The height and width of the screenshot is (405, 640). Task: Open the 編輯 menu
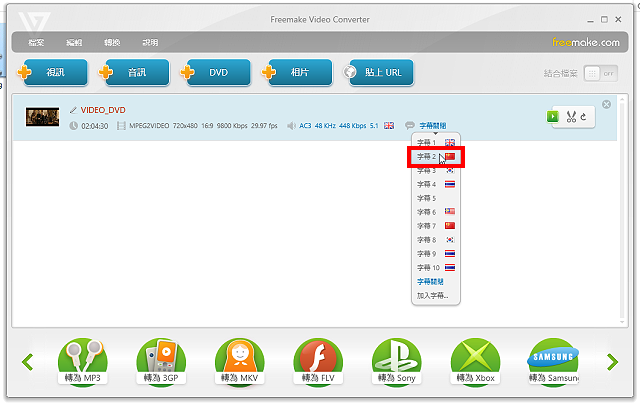[x=74, y=42]
